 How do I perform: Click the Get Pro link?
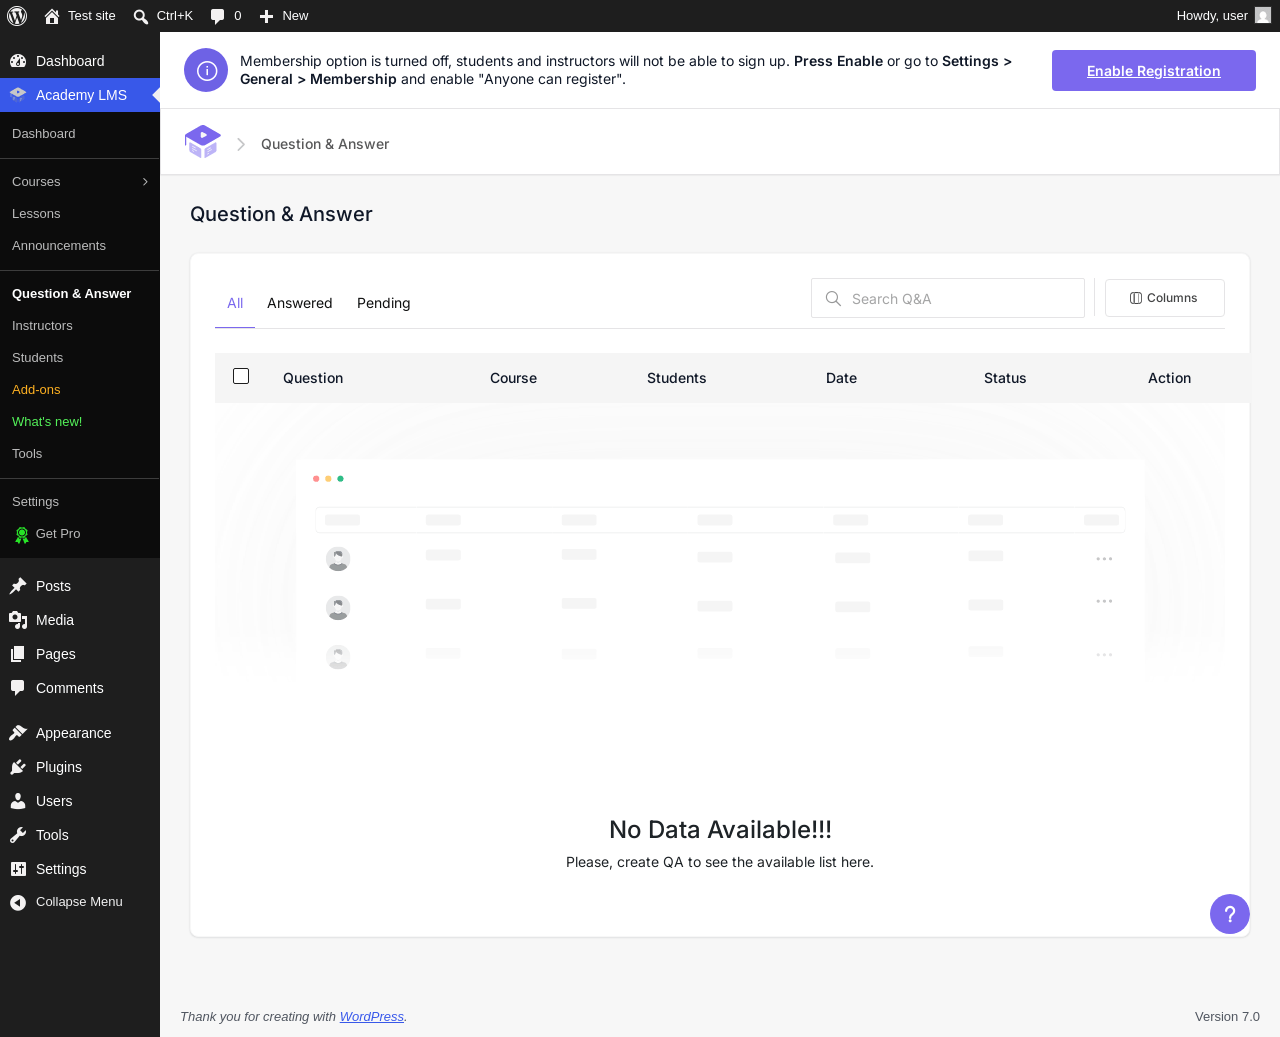point(58,534)
